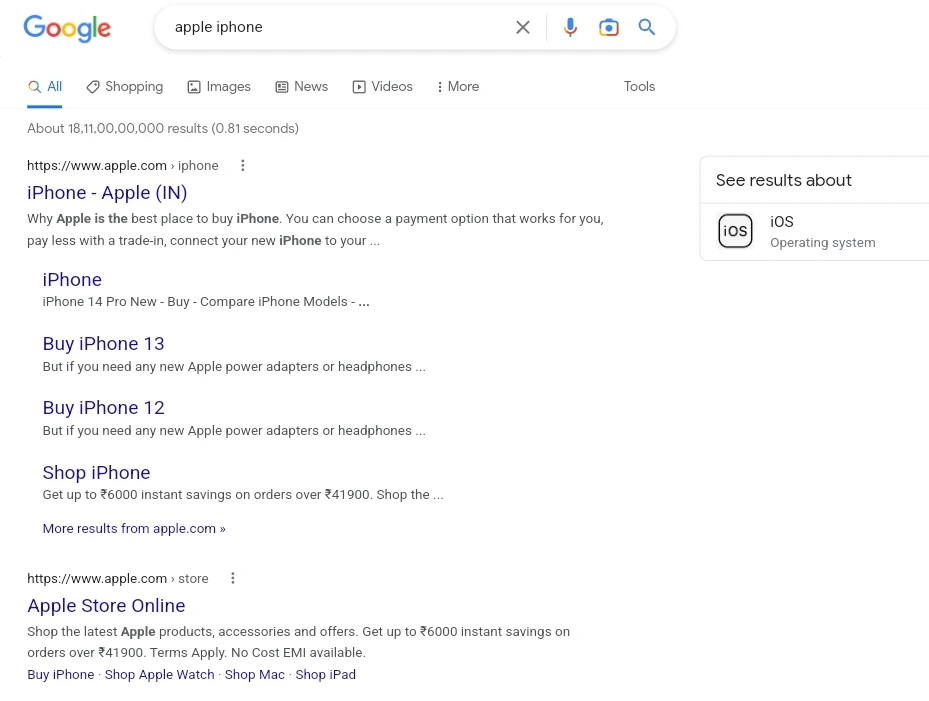Screen dimensions: 929x701
Task: Click the magnifier search button
Action: pos(646,27)
